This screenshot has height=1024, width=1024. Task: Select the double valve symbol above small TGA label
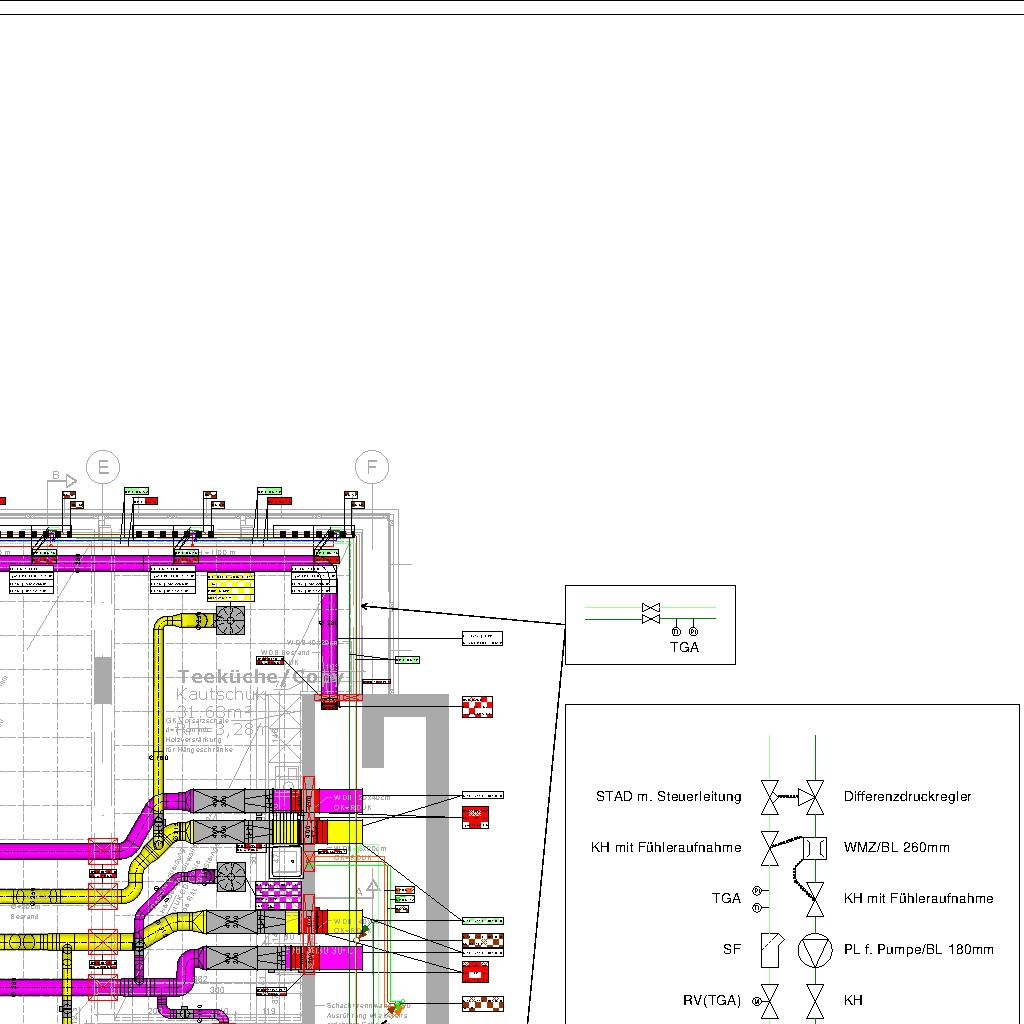tap(651, 613)
